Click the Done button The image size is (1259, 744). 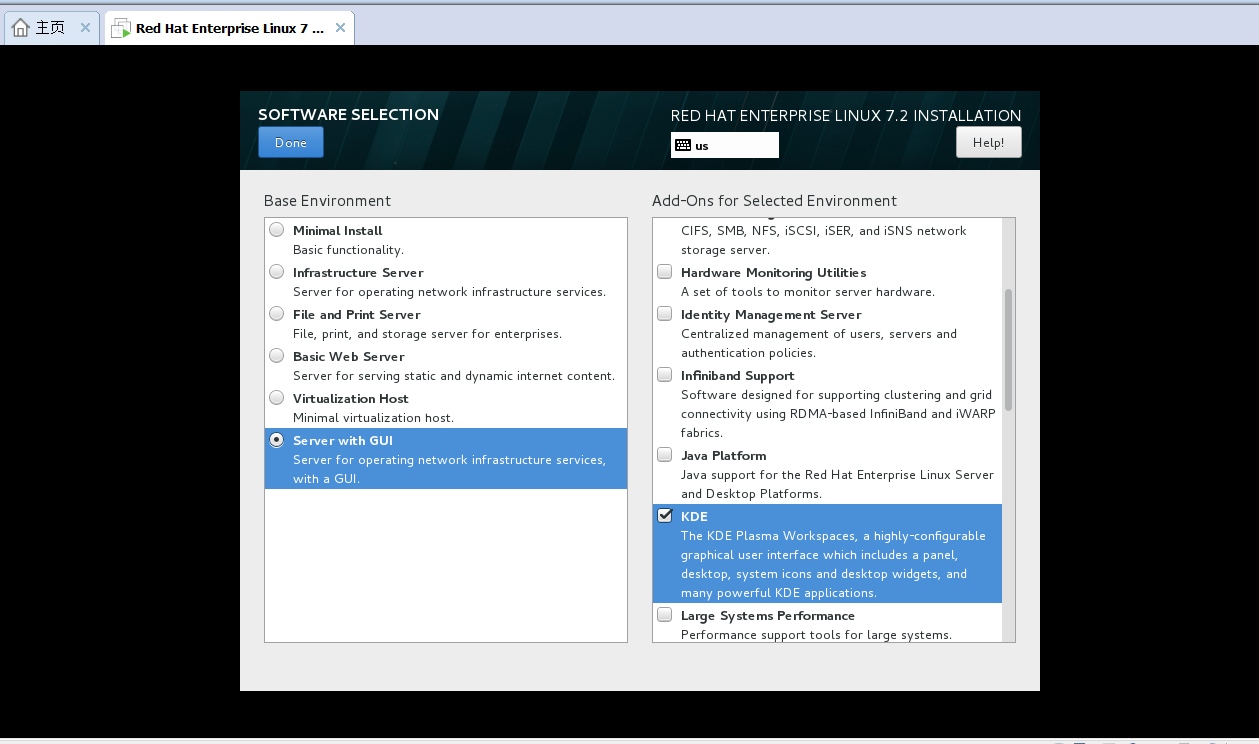[290, 142]
